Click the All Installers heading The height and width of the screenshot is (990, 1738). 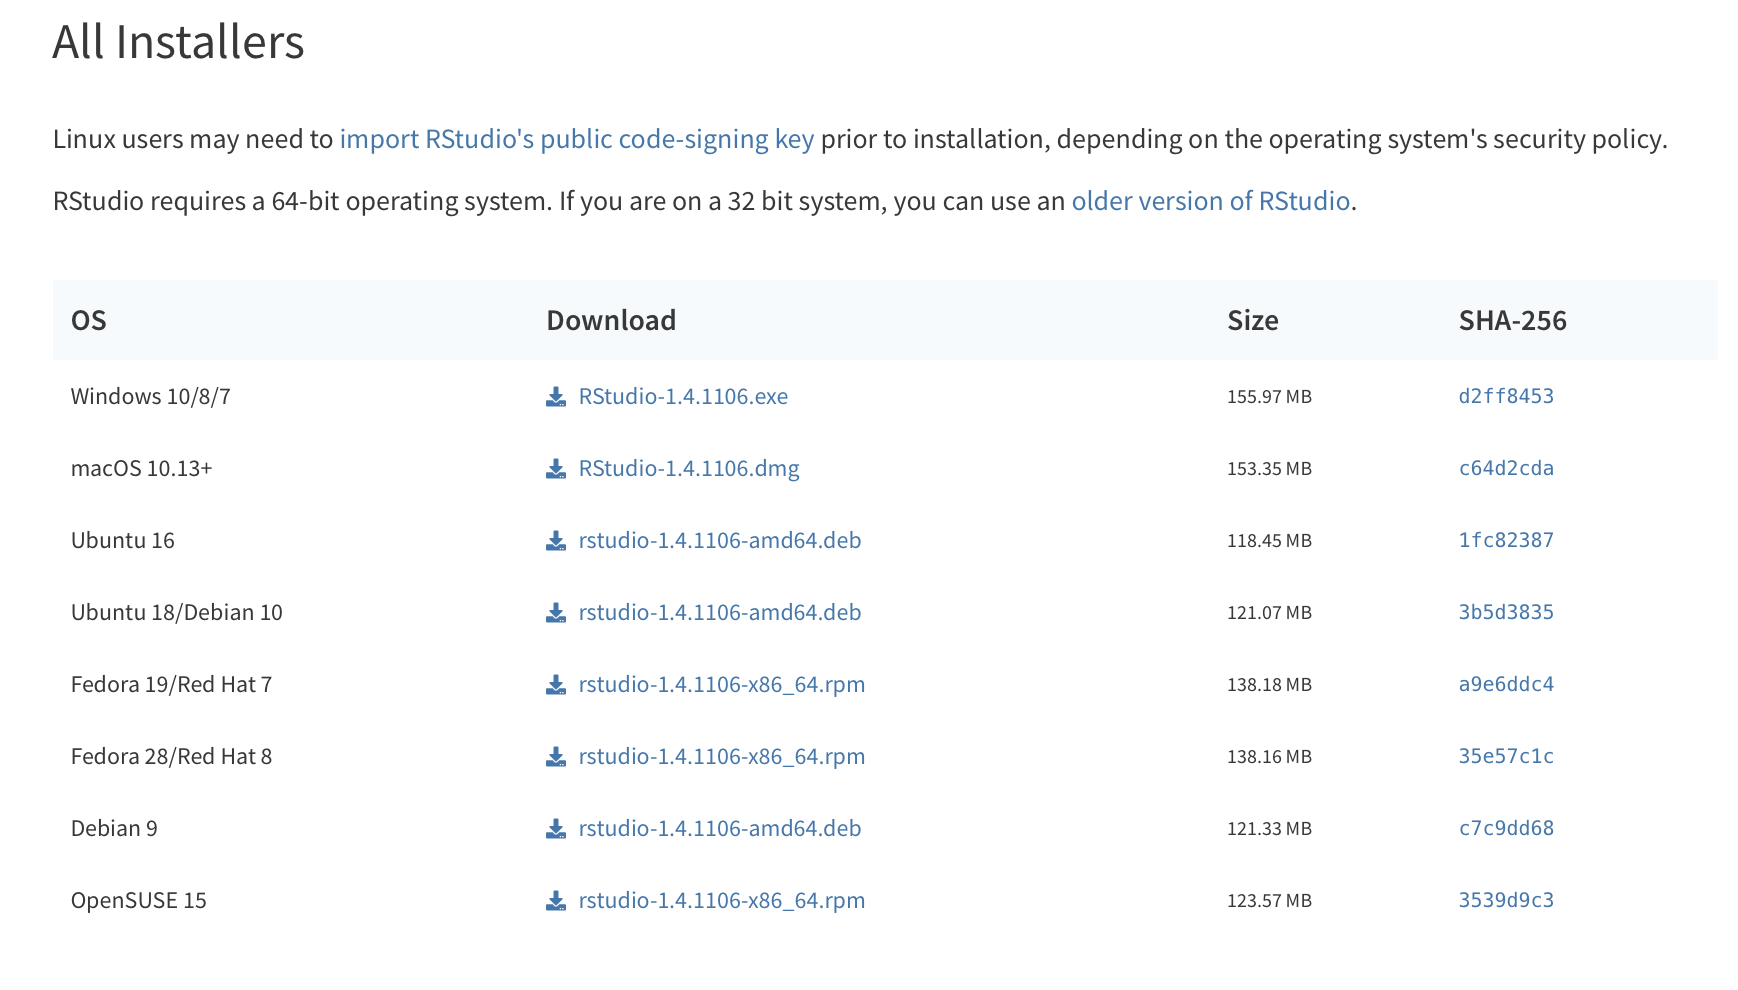tap(178, 42)
